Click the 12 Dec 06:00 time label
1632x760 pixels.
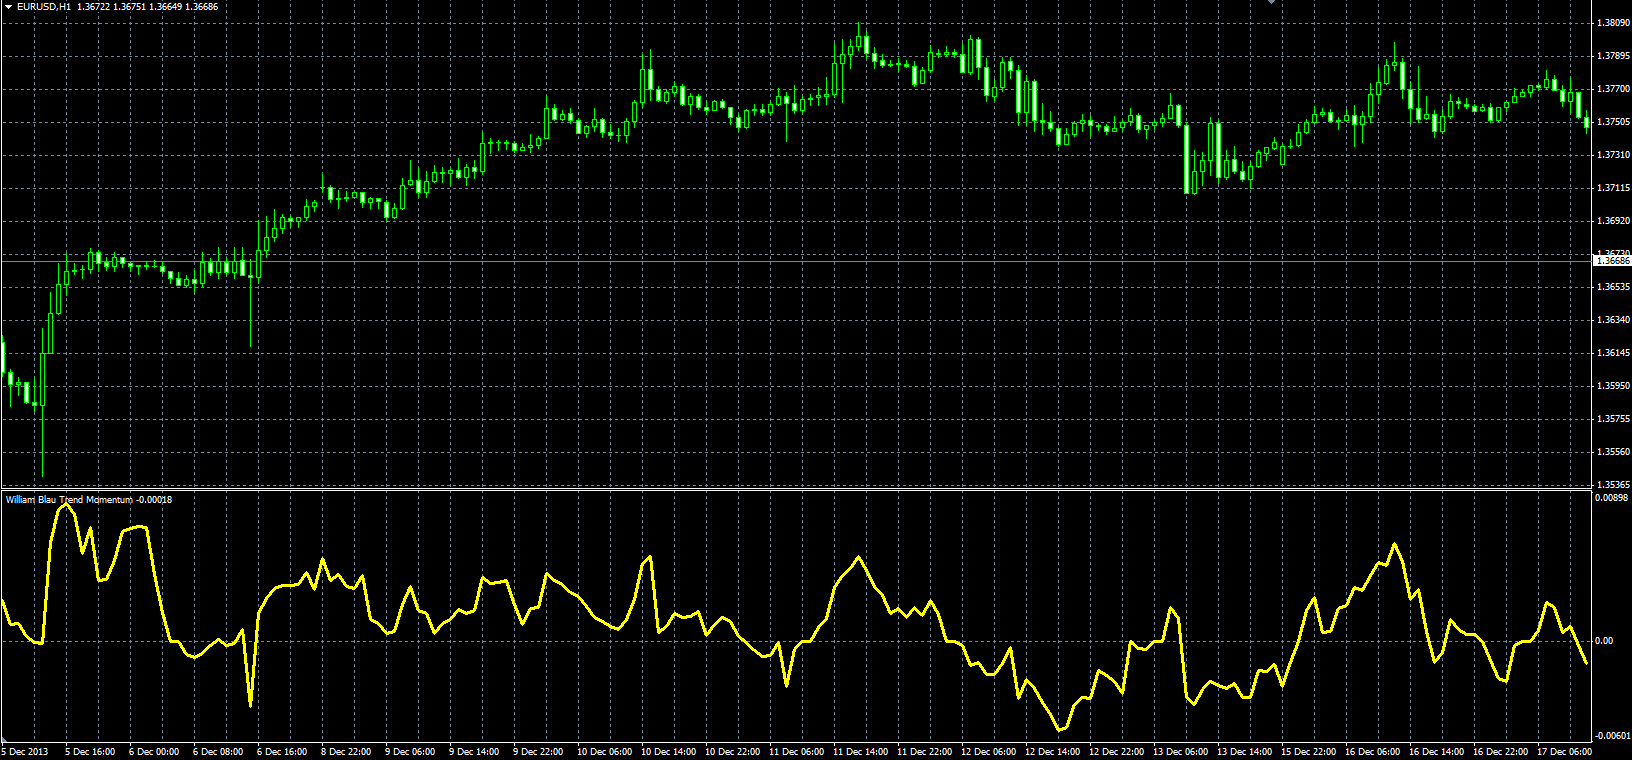(x=989, y=752)
